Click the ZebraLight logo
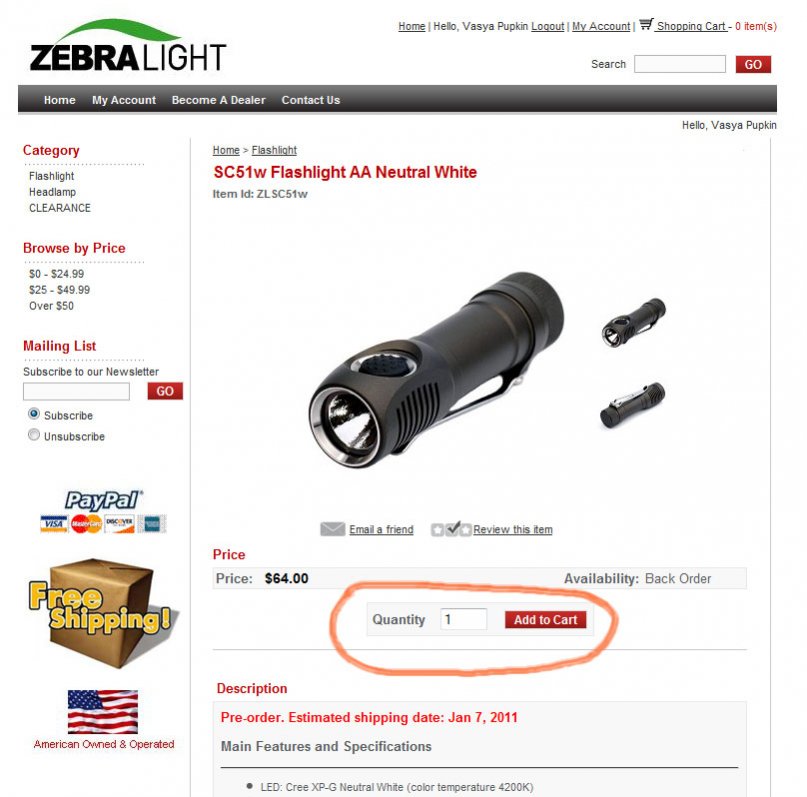 pyautogui.click(x=128, y=46)
